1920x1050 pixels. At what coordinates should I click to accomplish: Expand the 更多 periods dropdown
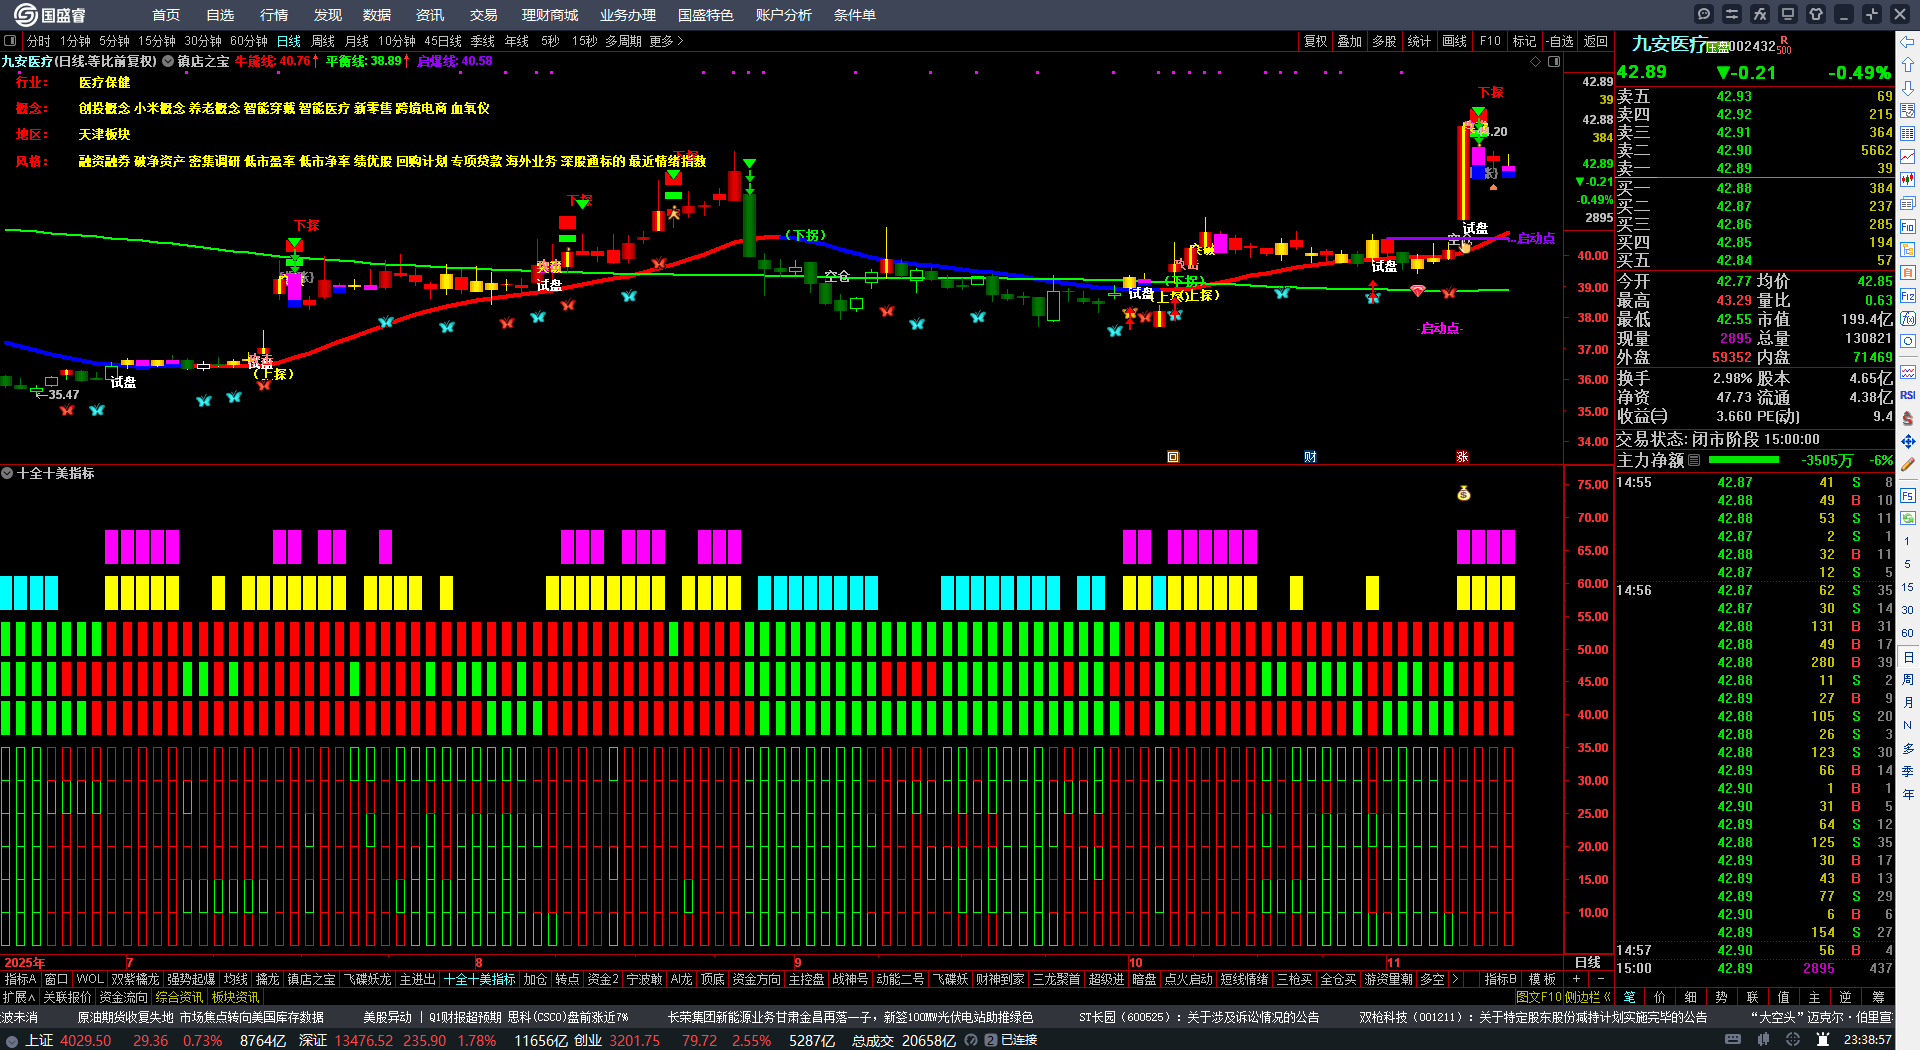(667, 41)
